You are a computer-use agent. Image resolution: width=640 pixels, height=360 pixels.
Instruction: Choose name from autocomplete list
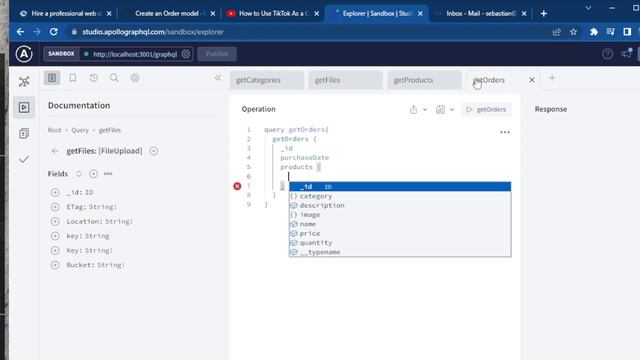[400, 224]
